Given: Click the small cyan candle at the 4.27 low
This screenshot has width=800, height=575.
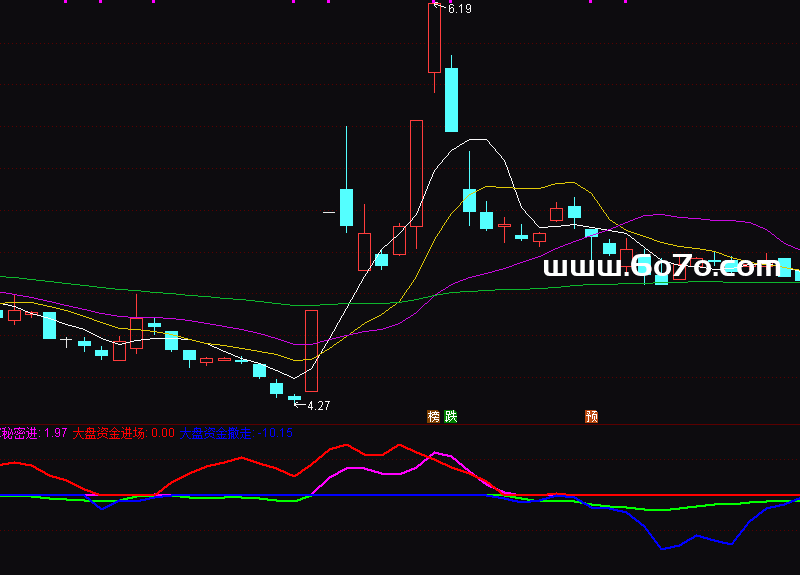Looking at the screenshot, I should [294, 398].
